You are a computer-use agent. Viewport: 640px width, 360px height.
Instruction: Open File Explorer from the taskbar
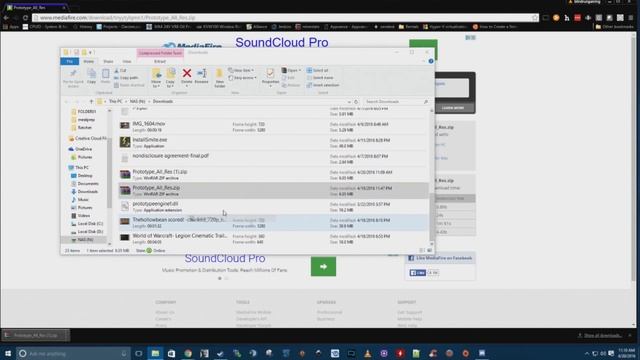click(x=155, y=353)
